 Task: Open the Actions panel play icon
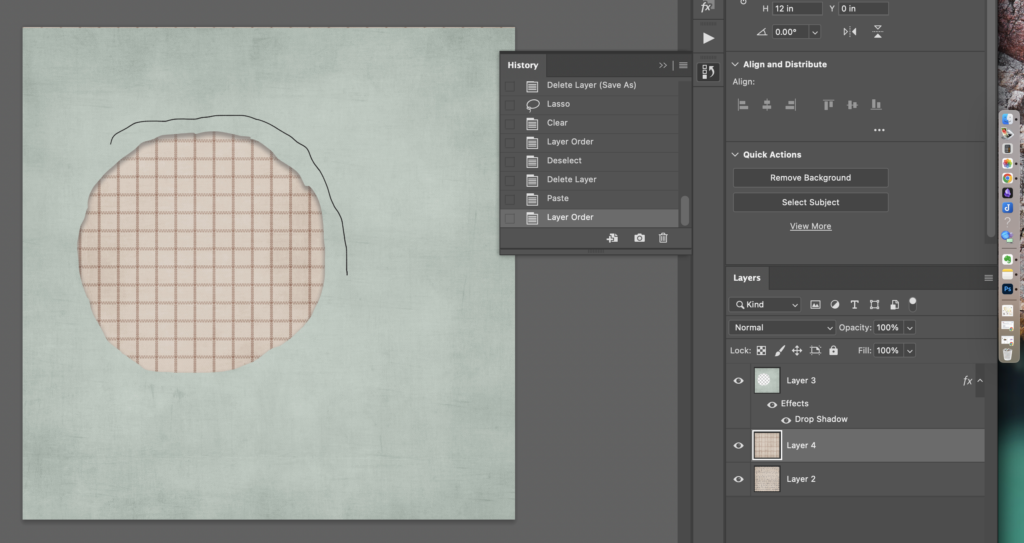point(708,39)
